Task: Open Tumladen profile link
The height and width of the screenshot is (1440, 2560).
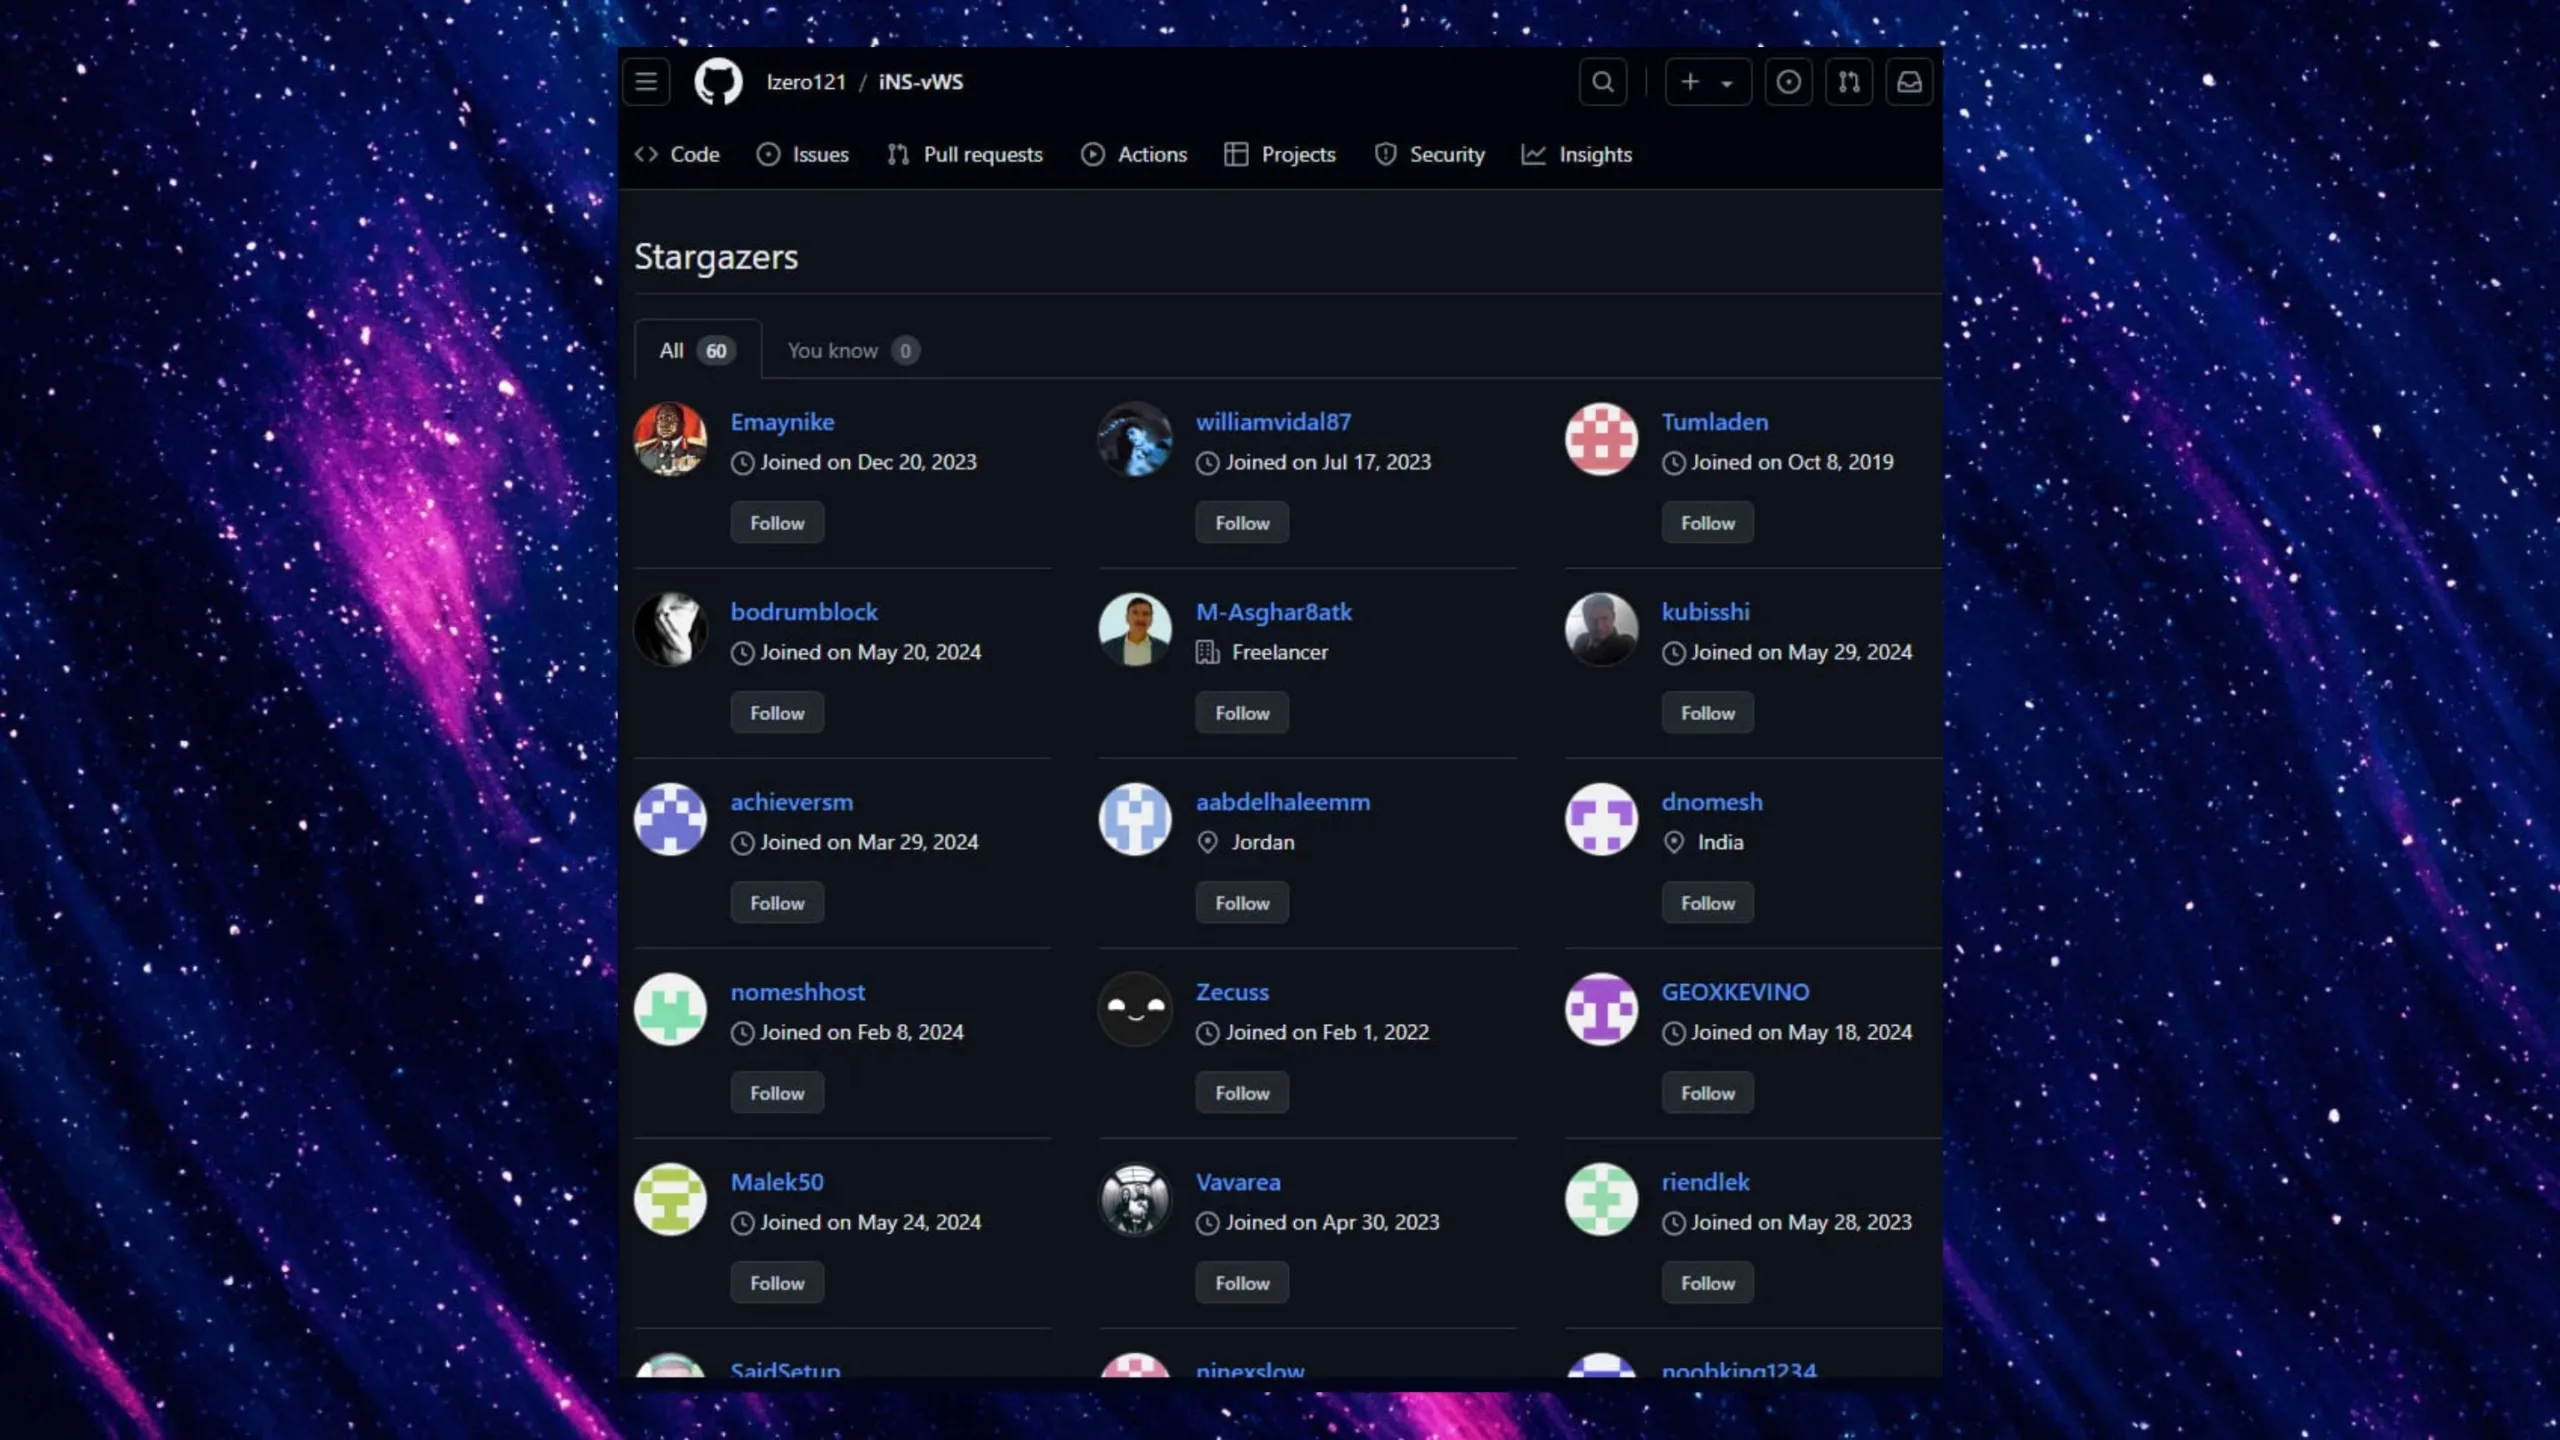Action: [x=1714, y=422]
